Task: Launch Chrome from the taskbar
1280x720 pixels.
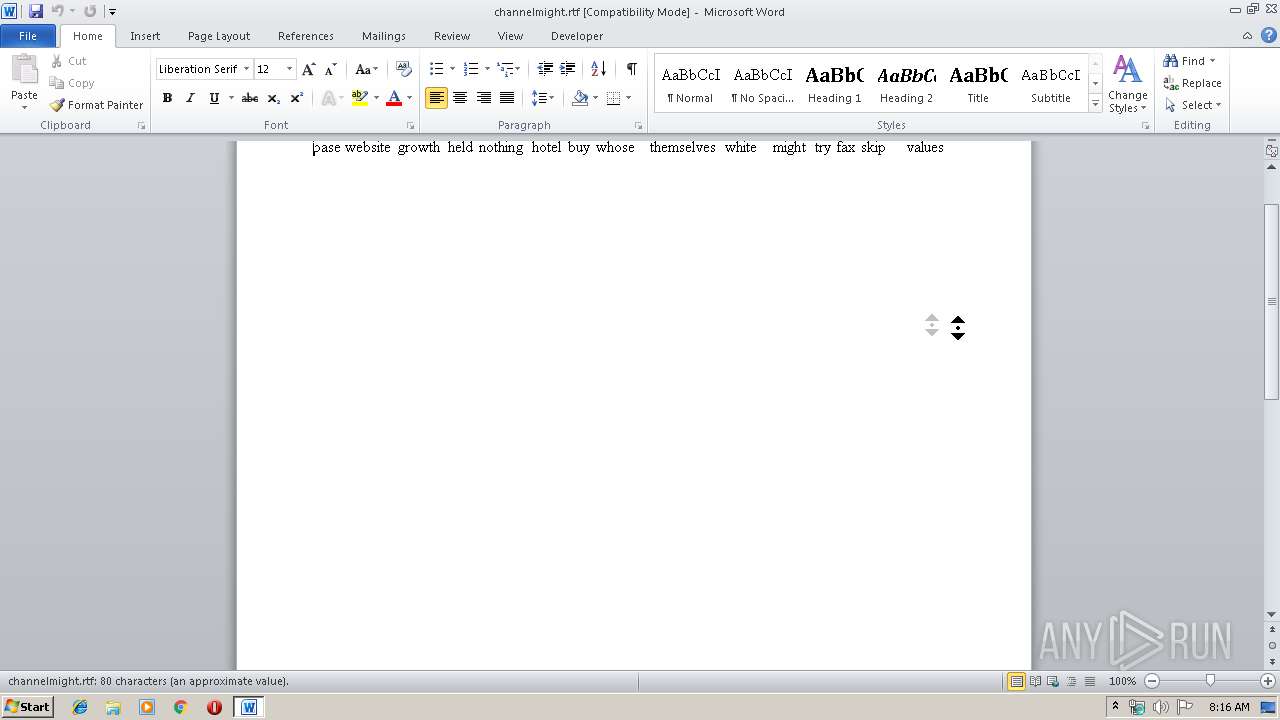Action: click(x=180, y=707)
